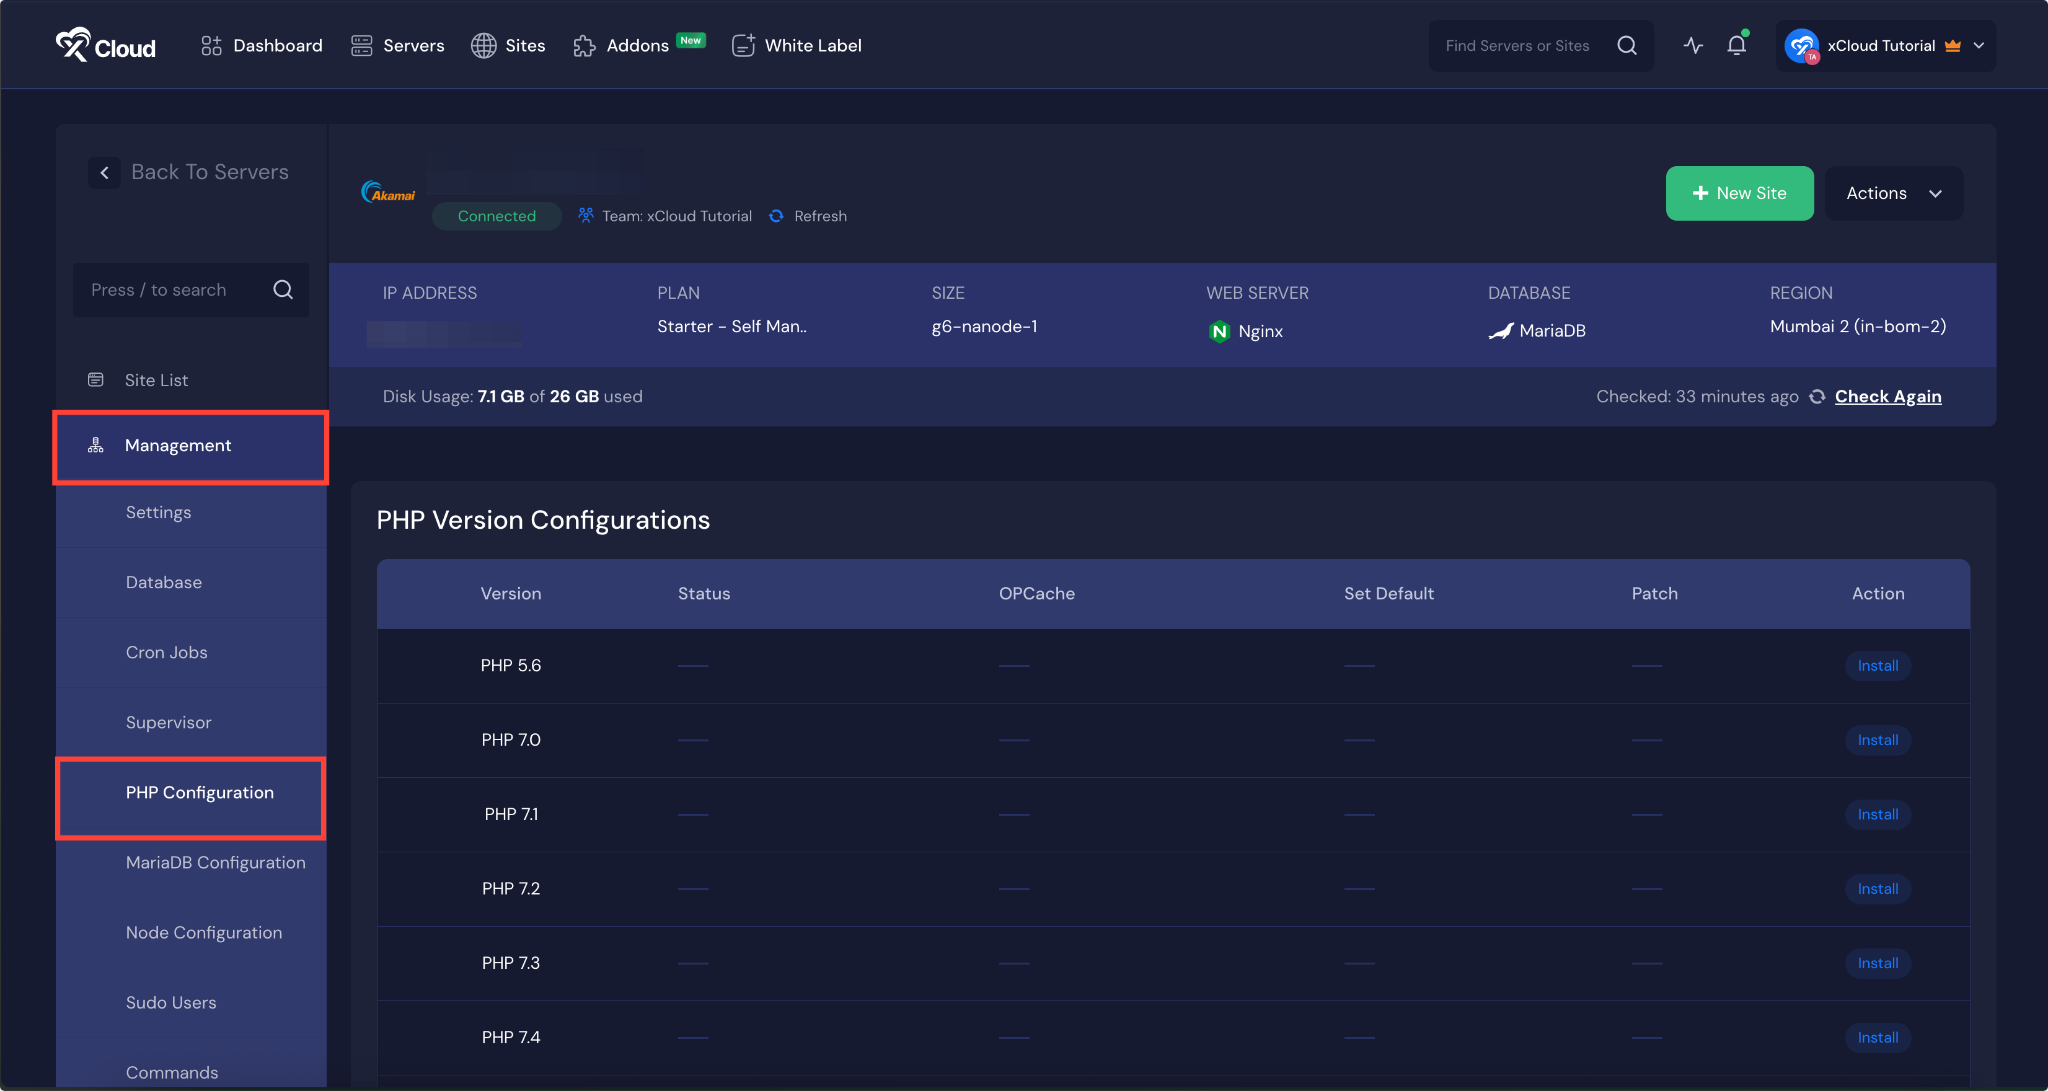Click the xCloud logo icon
This screenshot has height=1091, width=2048.
73,45
